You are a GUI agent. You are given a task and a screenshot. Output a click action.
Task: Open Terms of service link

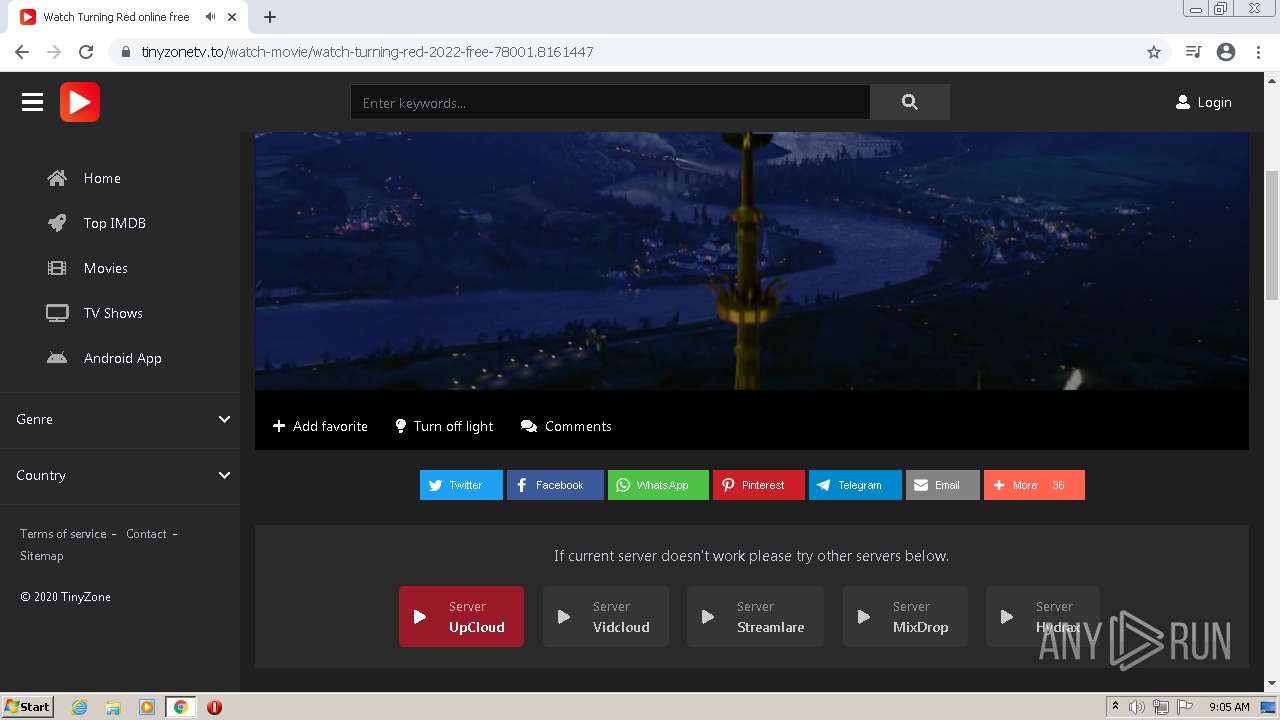tap(63, 534)
